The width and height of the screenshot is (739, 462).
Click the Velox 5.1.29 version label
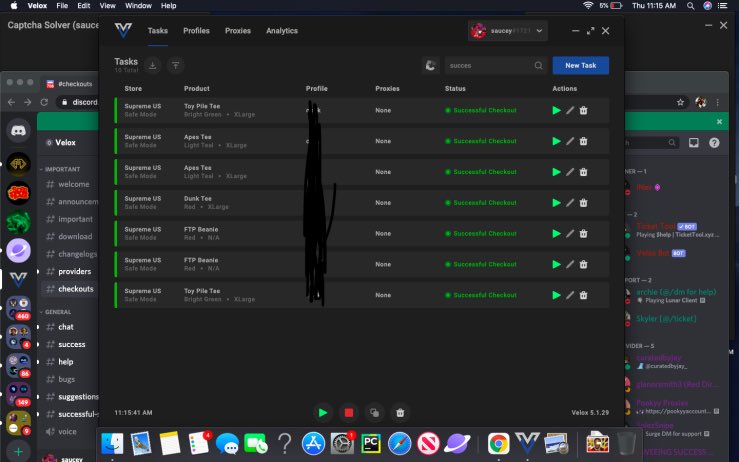590,412
